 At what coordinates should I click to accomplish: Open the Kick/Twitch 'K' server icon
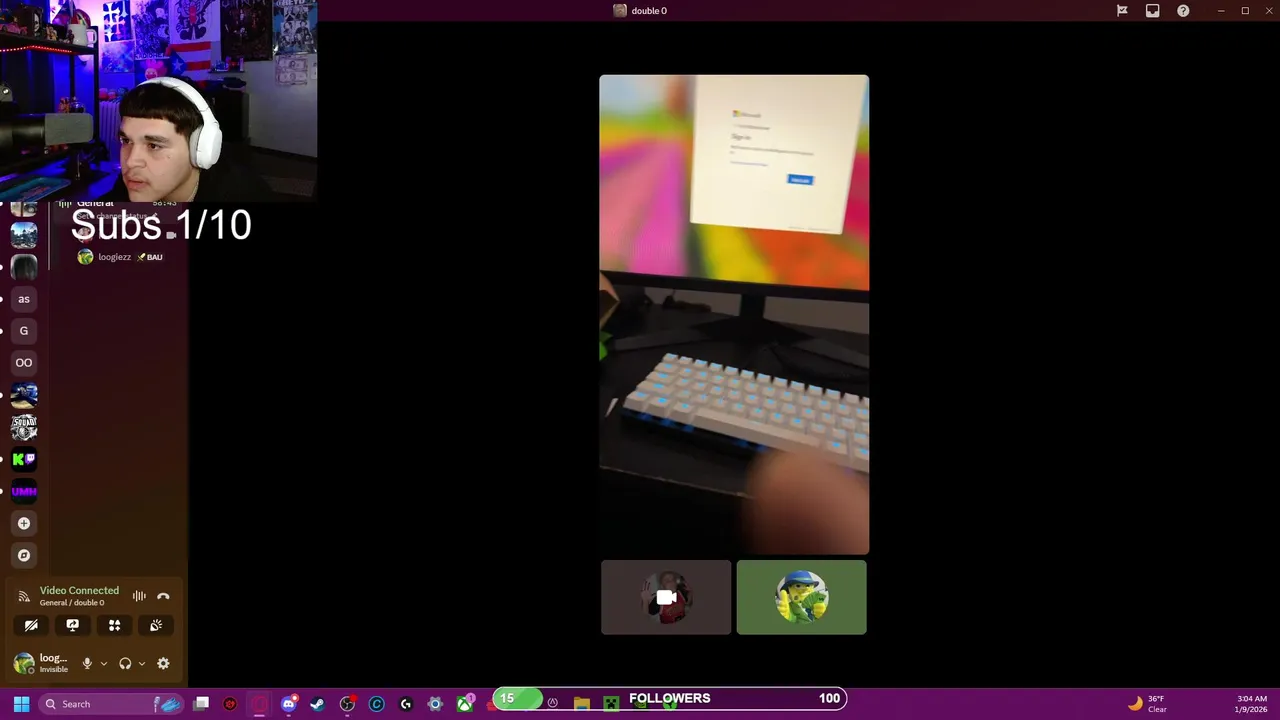24,459
